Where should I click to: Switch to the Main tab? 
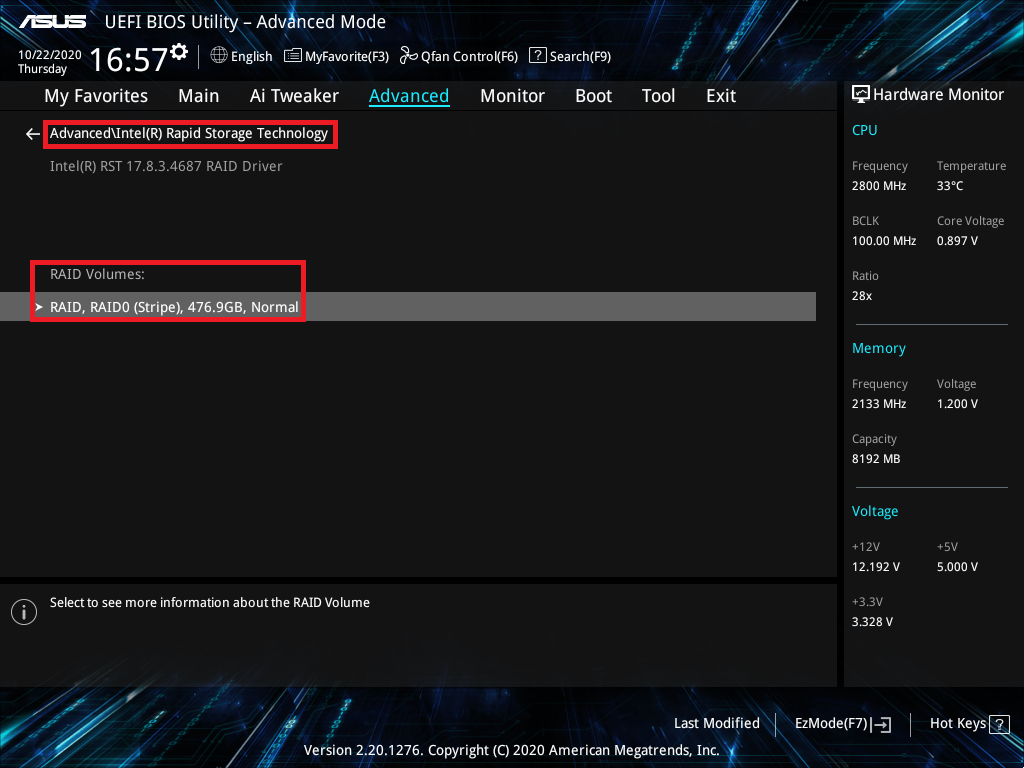coord(198,96)
